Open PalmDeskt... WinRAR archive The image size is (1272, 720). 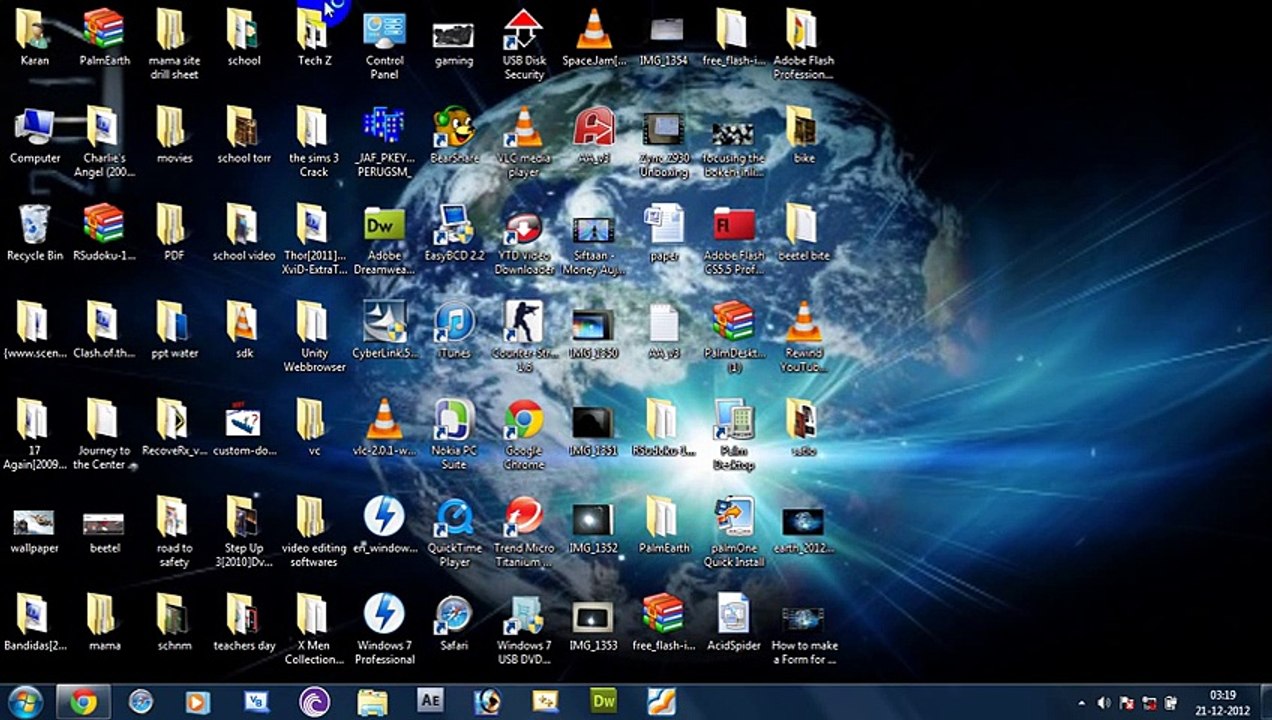tap(734, 338)
